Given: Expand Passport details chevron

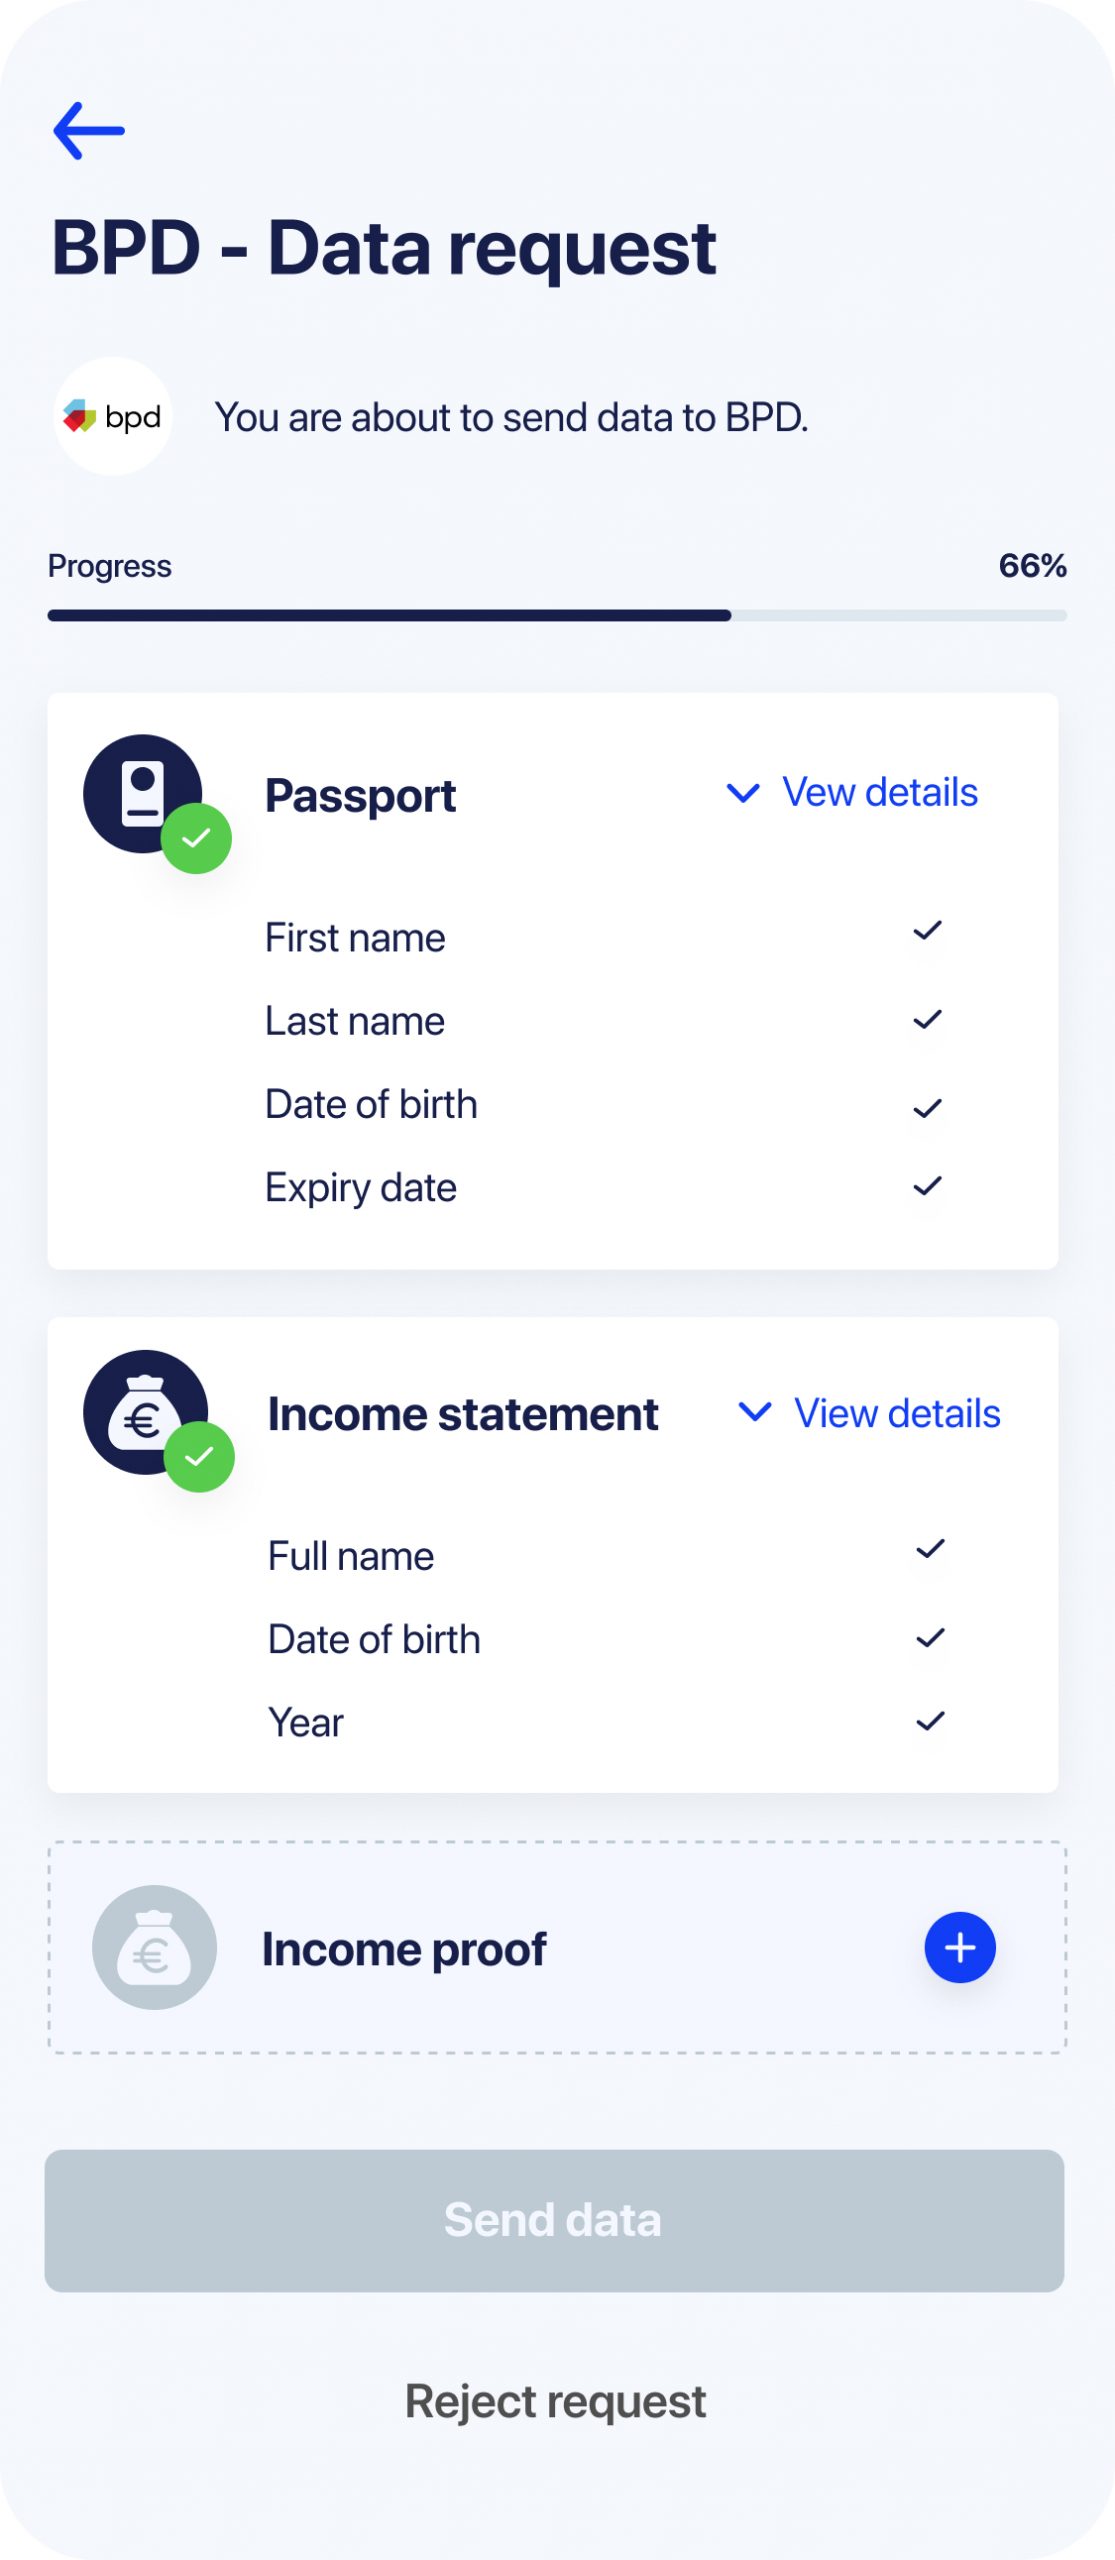Looking at the screenshot, I should tap(743, 793).
